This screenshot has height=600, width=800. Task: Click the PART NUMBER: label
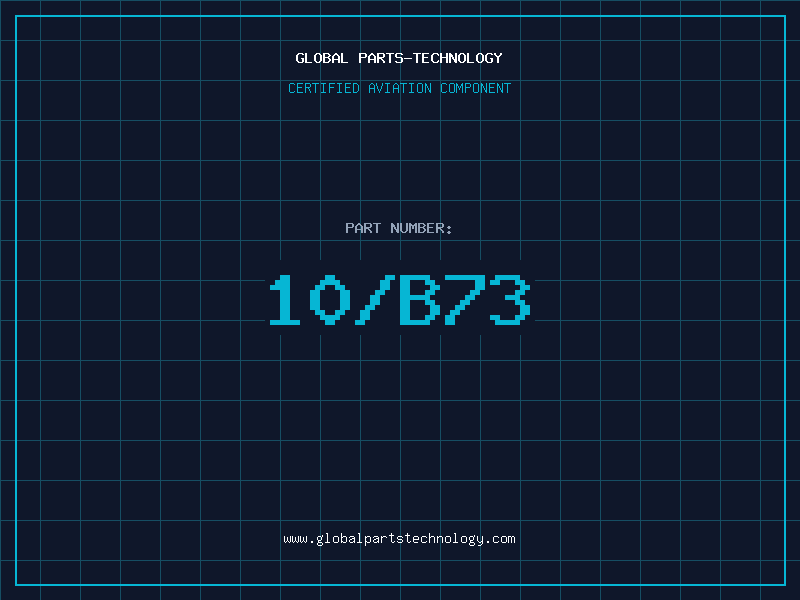[399, 228]
